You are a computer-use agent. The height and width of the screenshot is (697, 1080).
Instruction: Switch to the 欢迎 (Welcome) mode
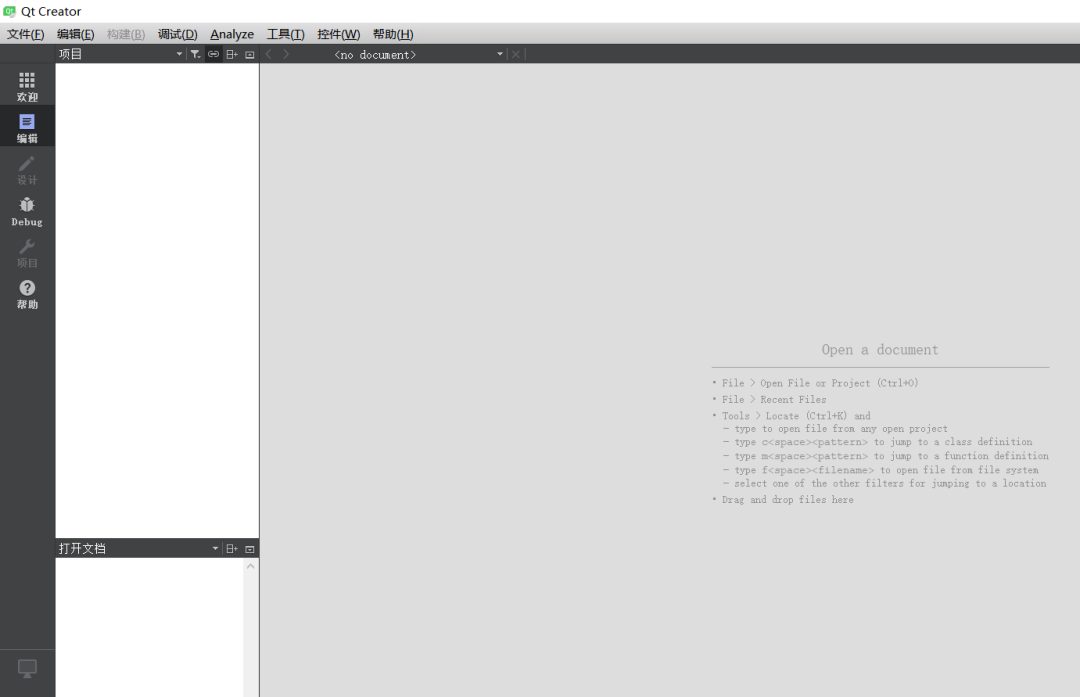click(27, 86)
